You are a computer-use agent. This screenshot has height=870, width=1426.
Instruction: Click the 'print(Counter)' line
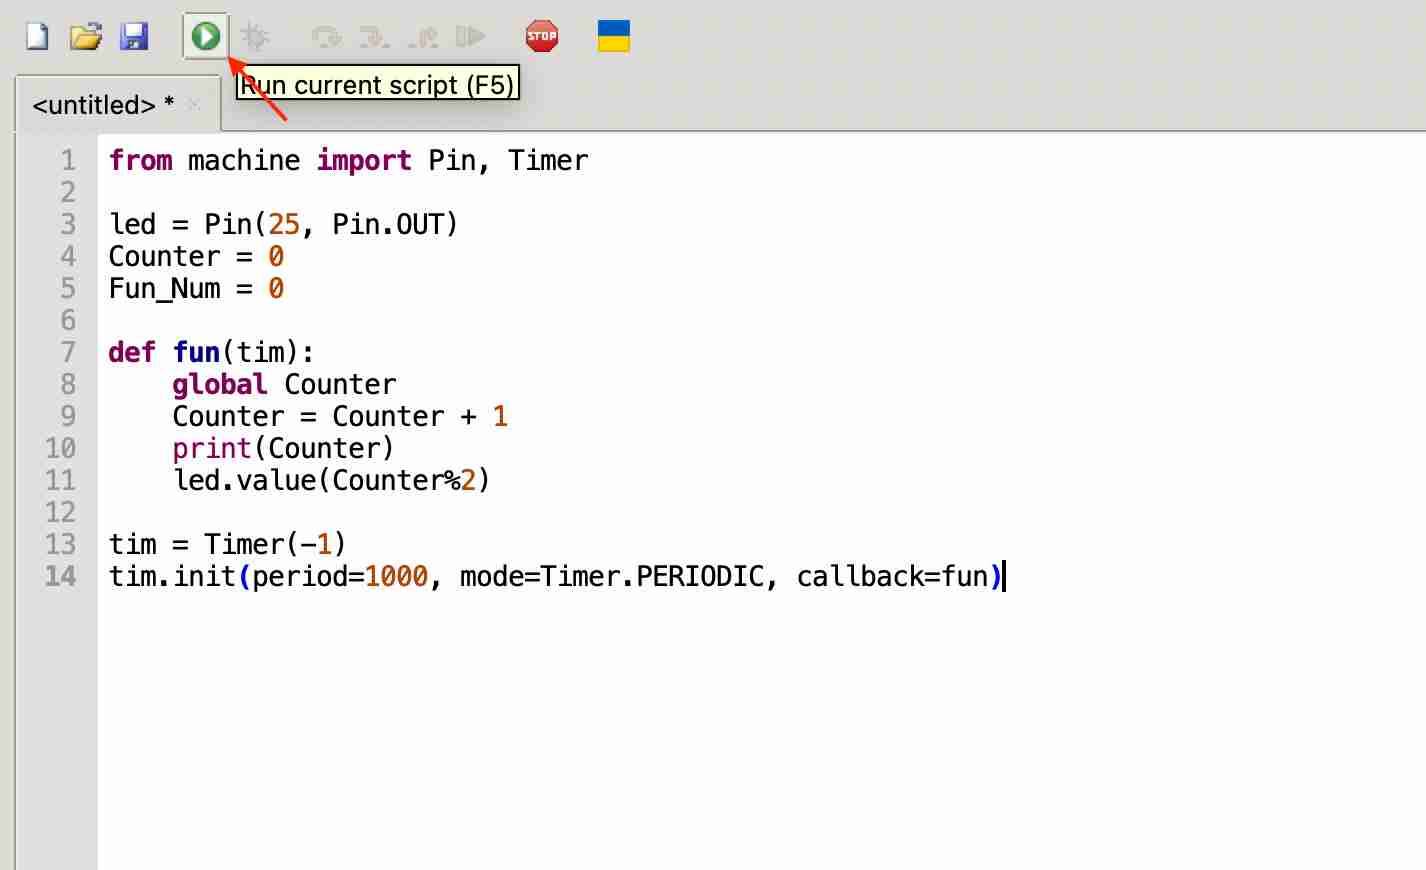click(283, 448)
